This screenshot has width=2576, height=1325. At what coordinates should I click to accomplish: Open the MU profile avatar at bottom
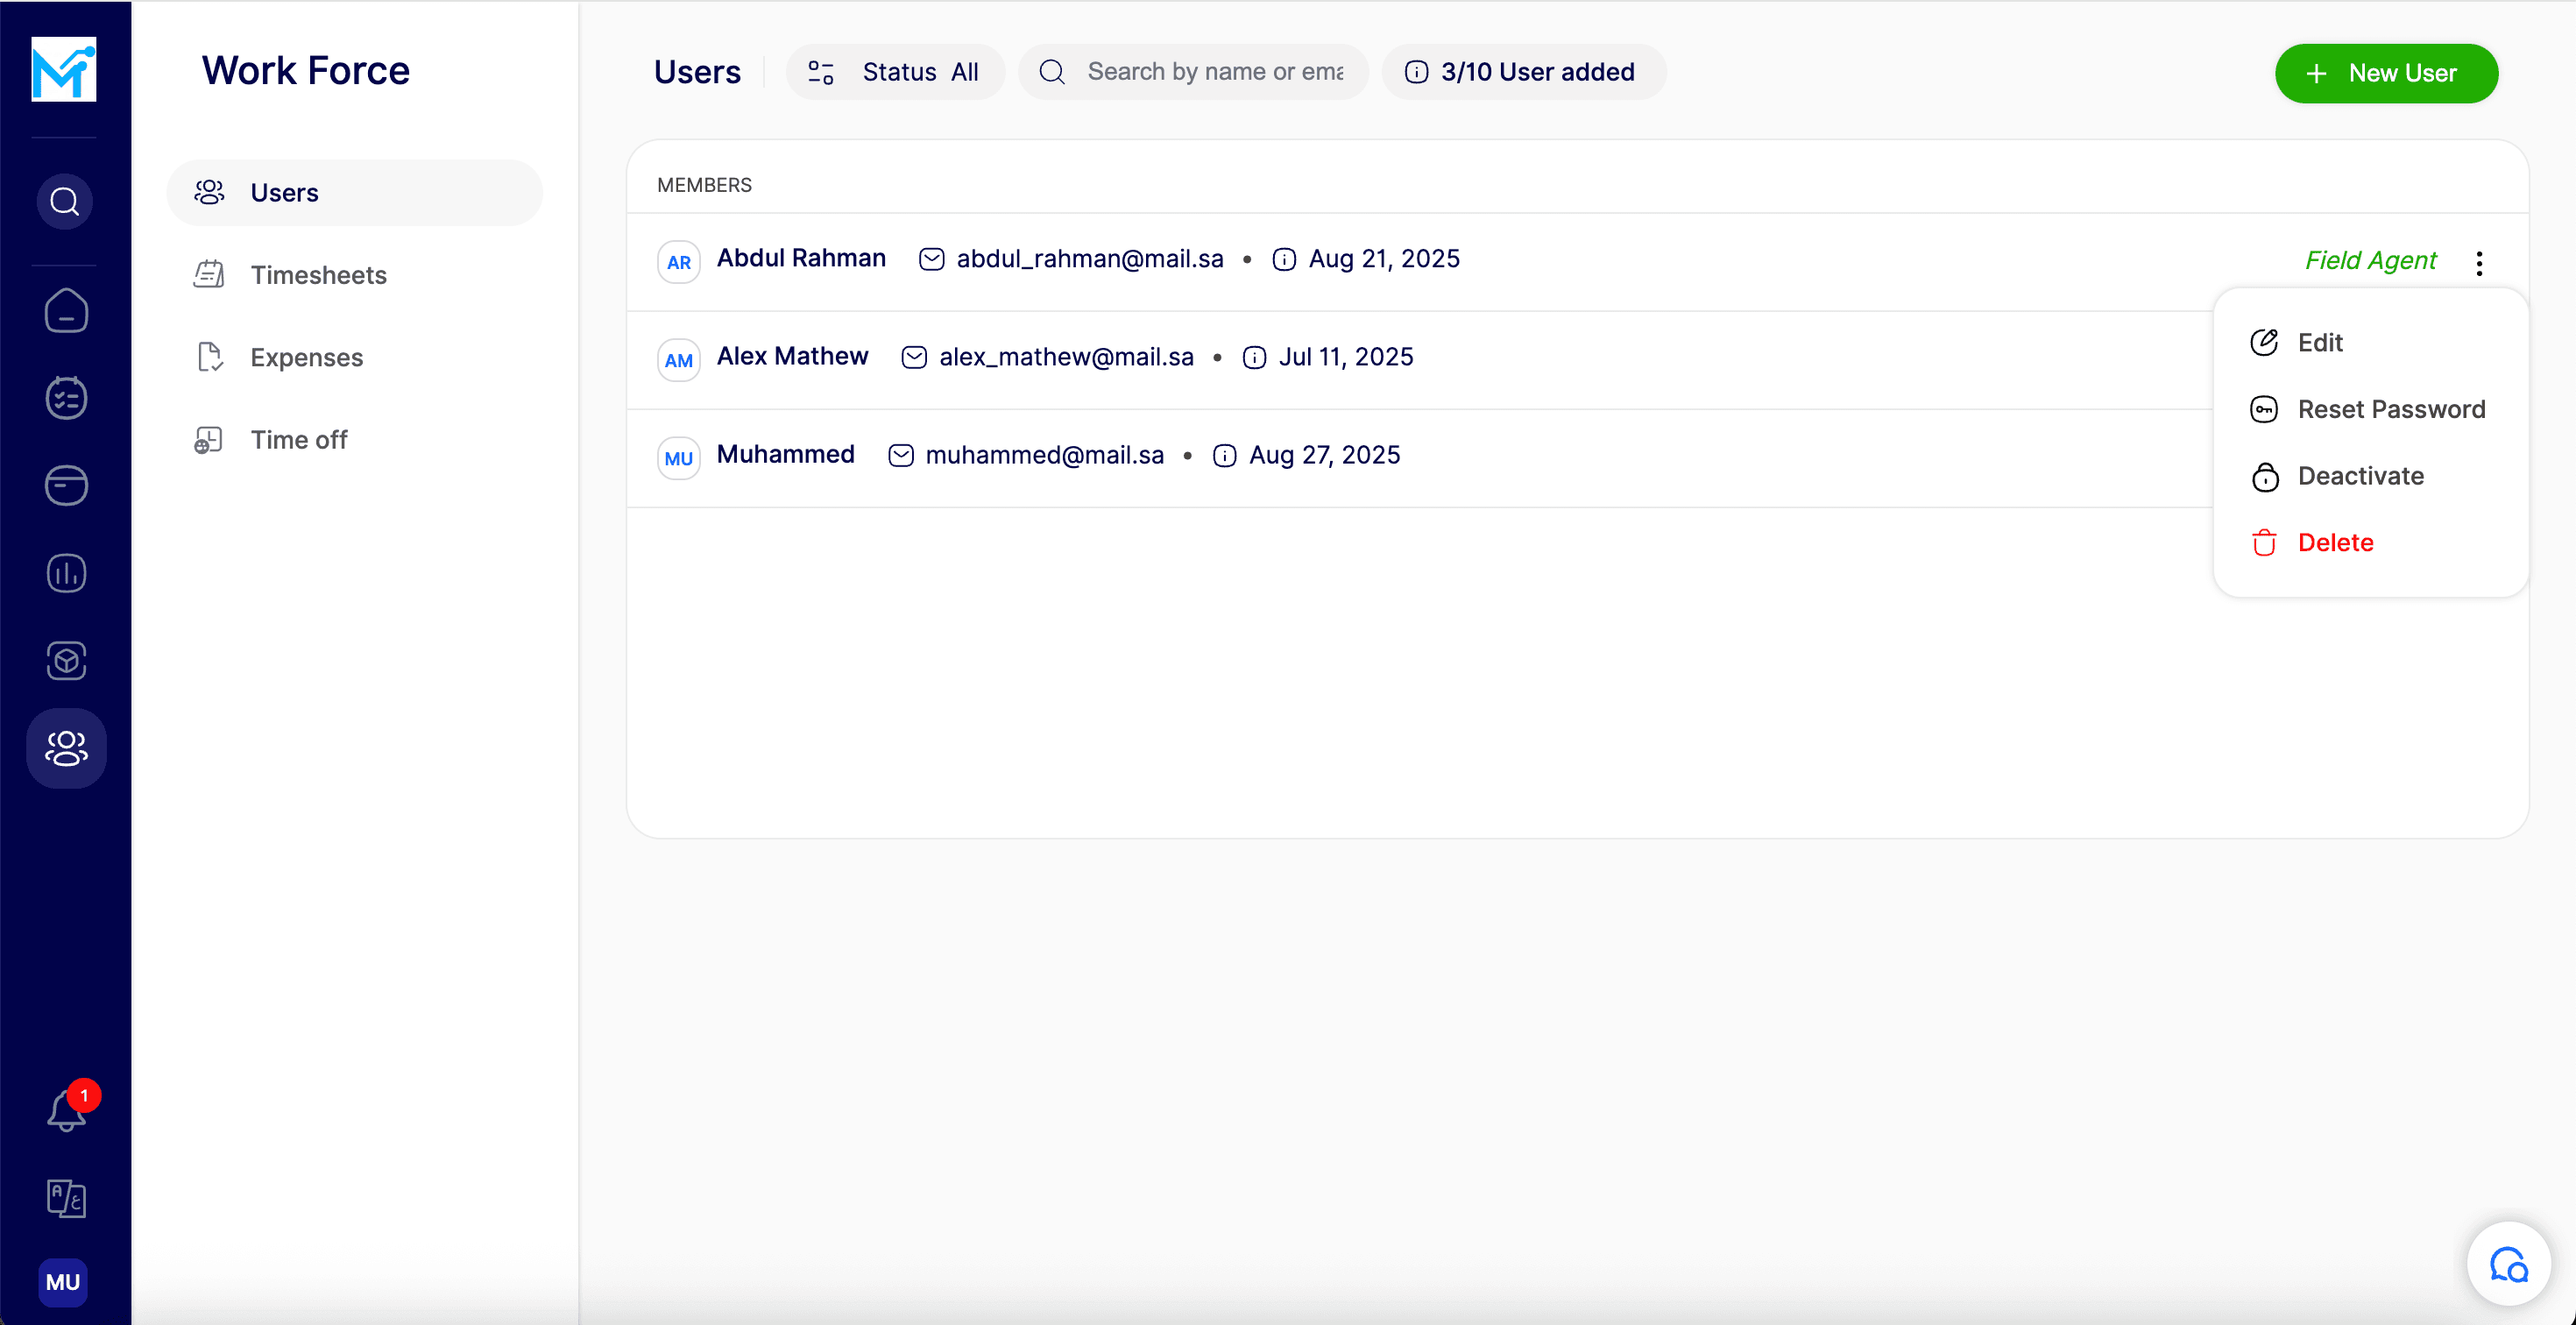(63, 1282)
